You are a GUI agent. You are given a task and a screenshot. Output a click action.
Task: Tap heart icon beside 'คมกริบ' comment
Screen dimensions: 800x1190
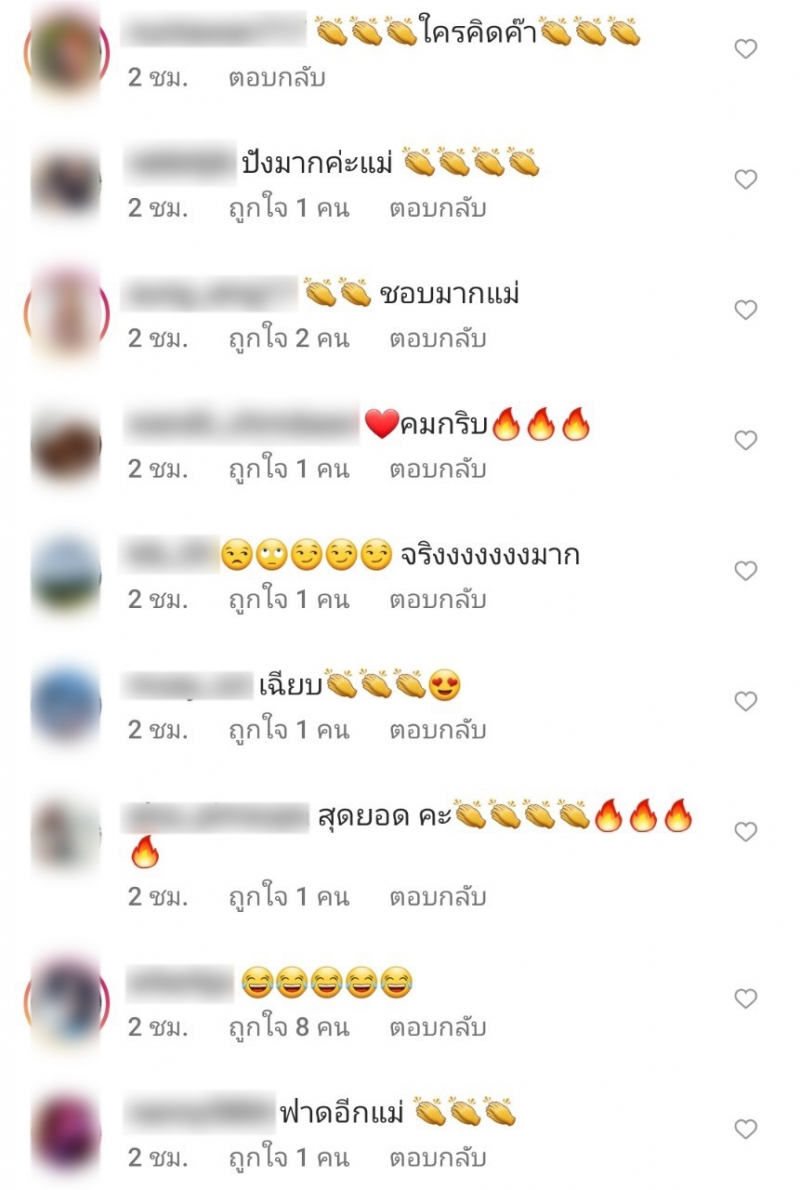745,441
